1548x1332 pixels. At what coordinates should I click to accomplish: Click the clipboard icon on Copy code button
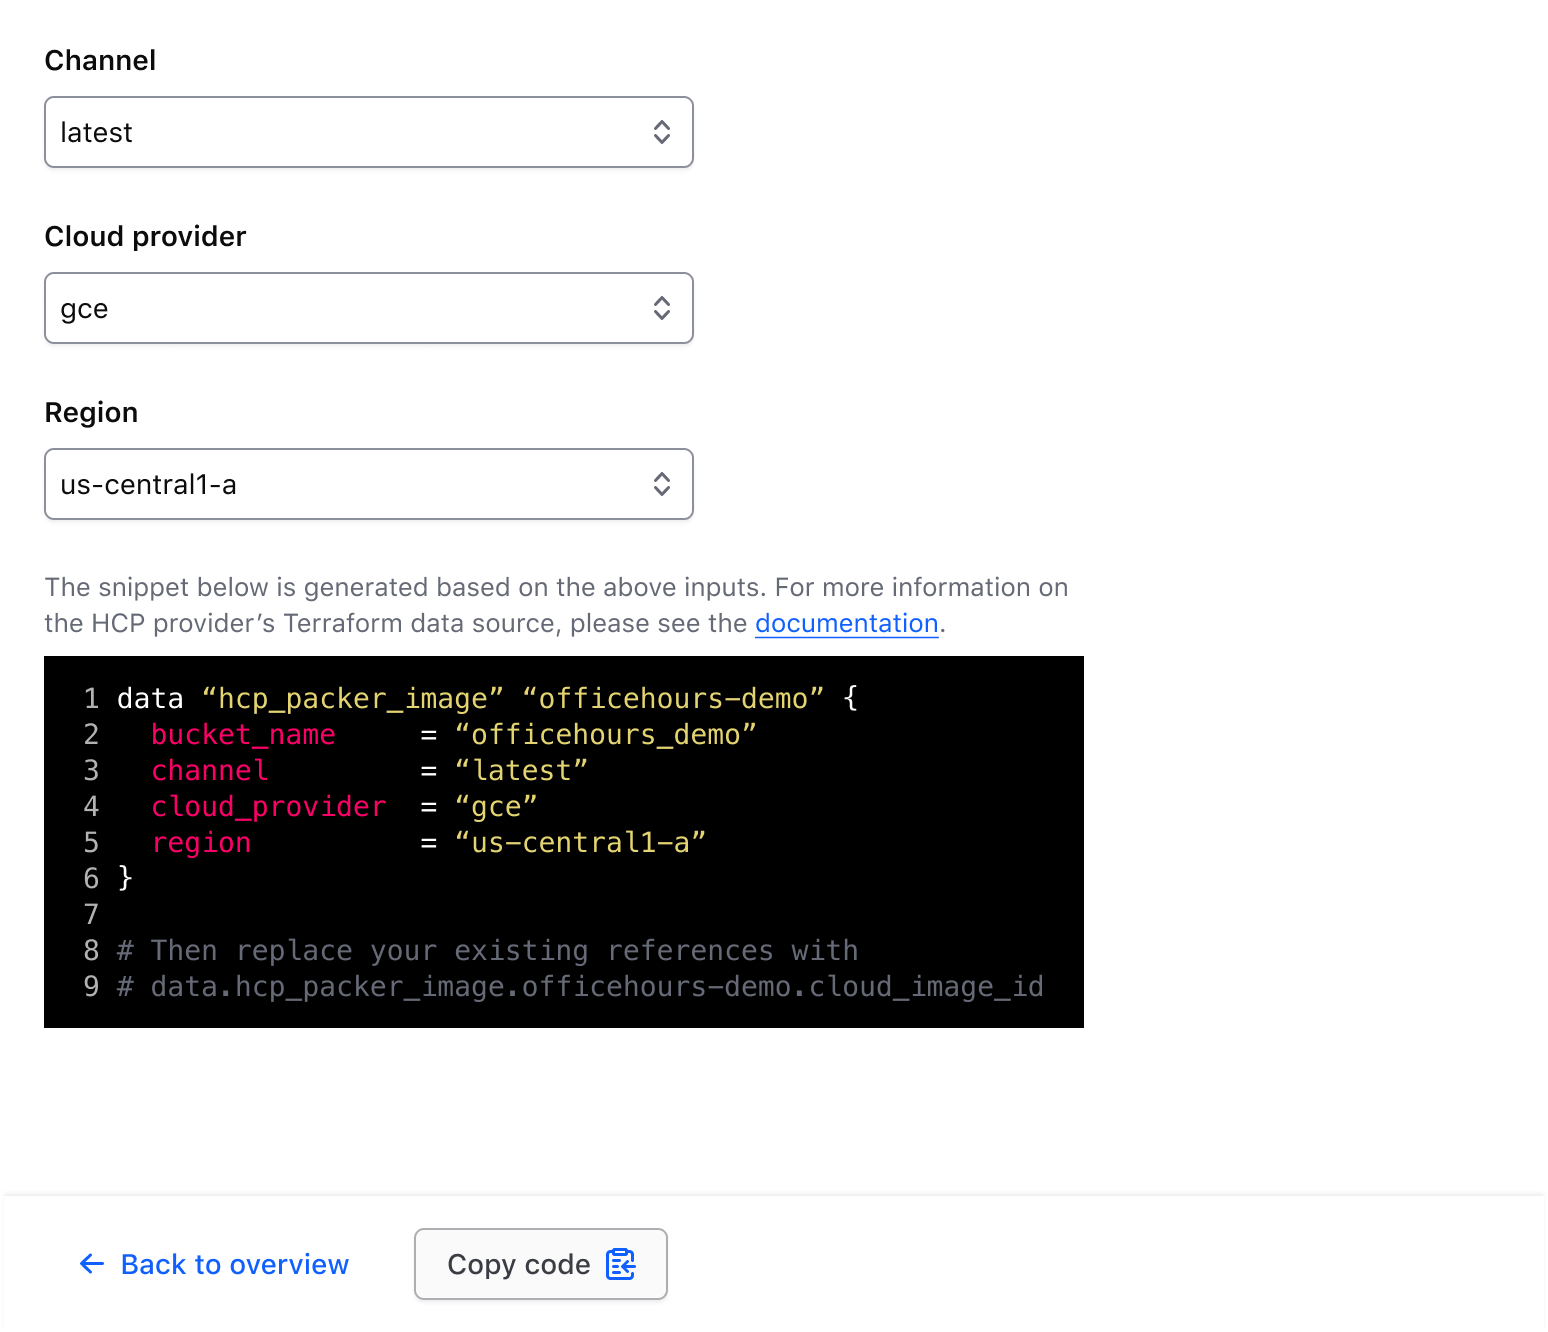(x=620, y=1264)
